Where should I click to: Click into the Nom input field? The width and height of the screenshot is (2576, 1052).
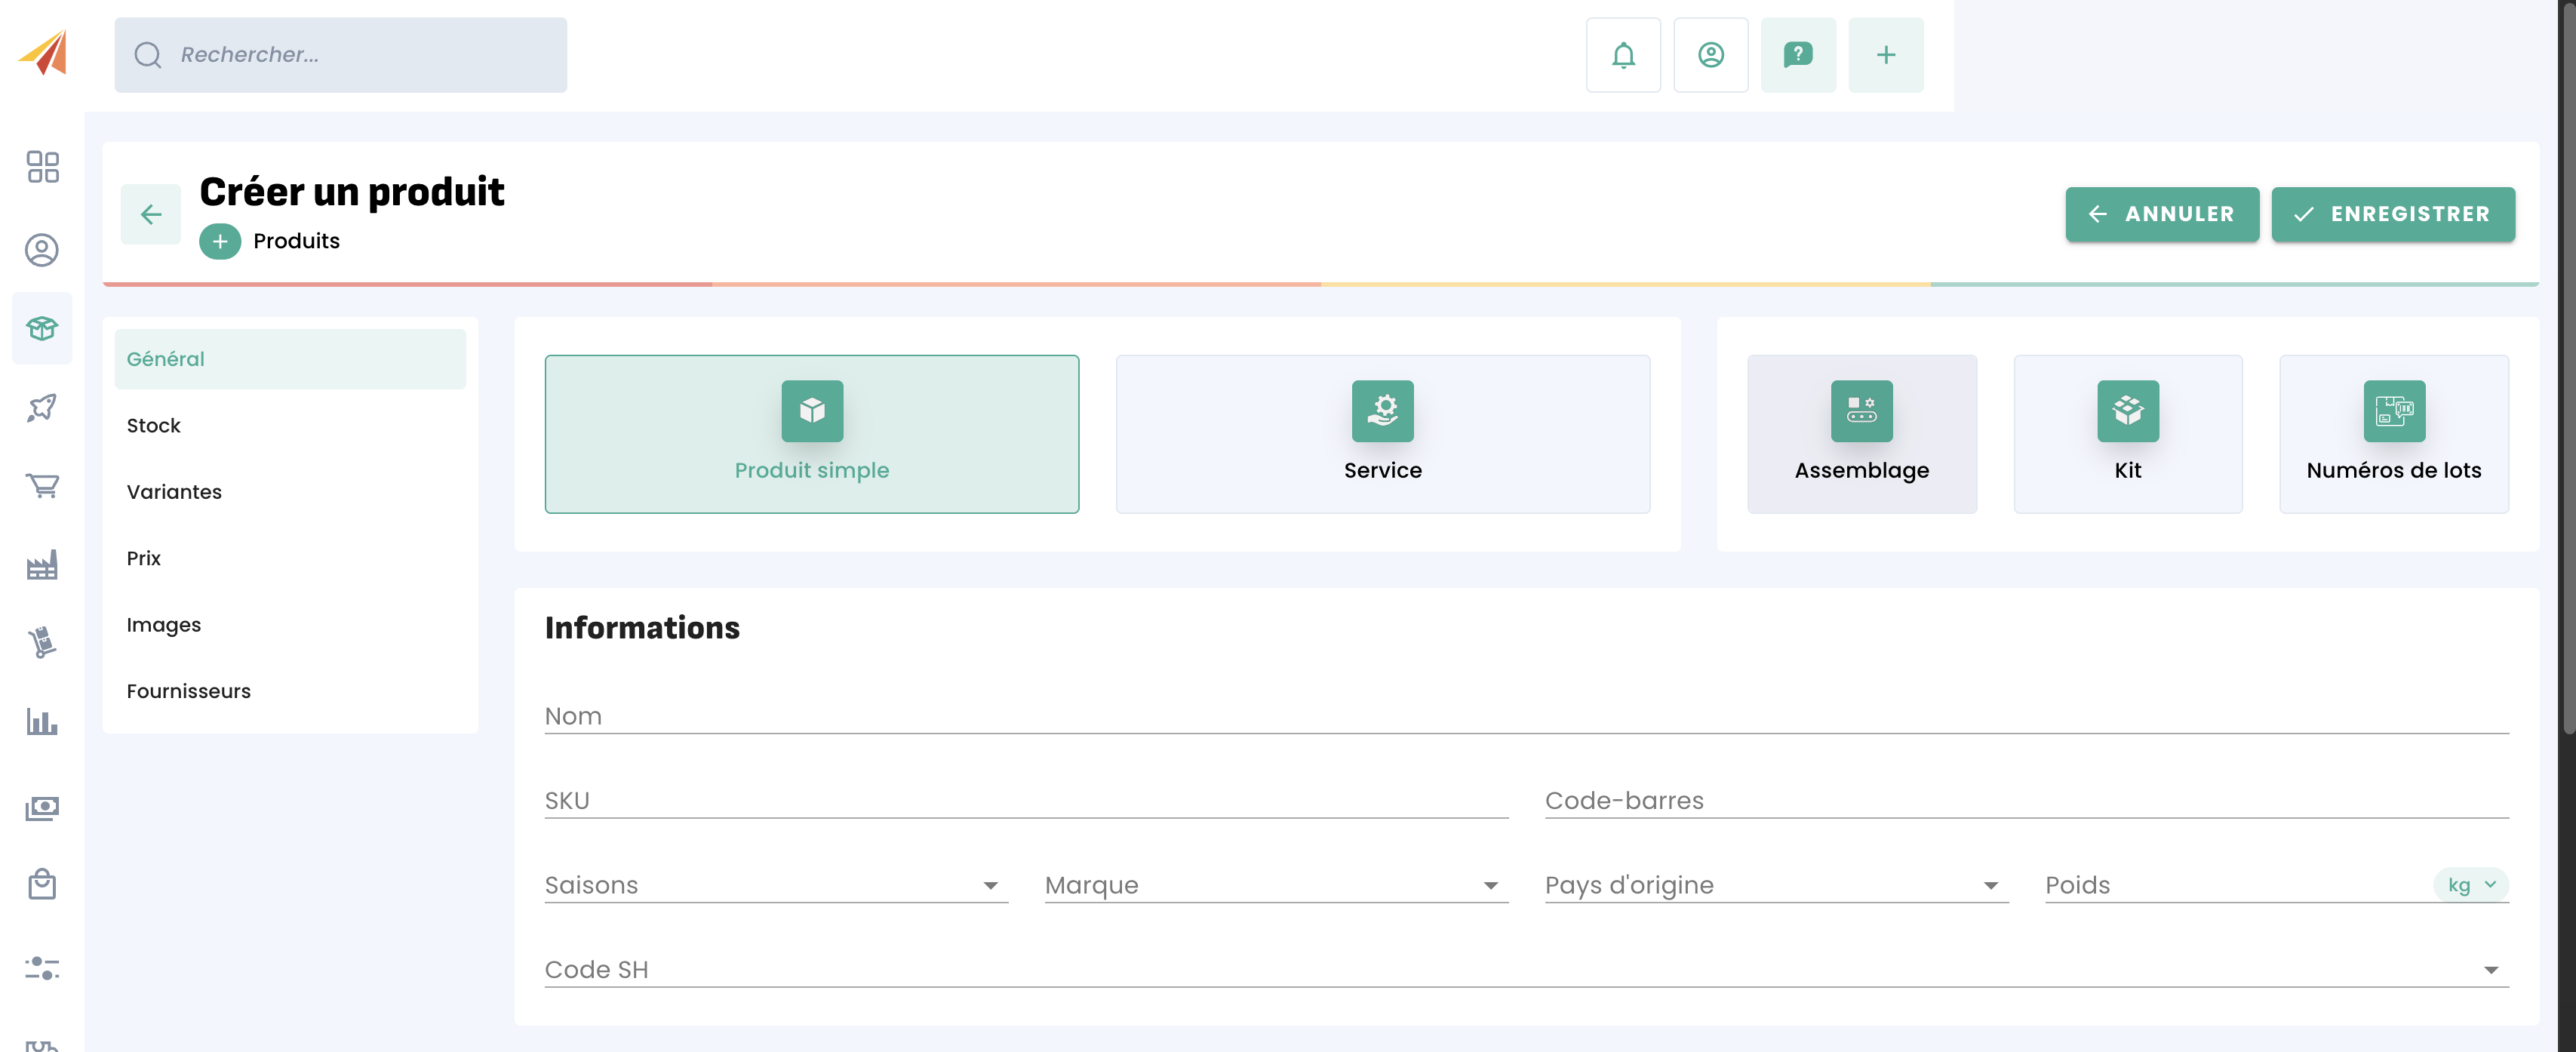1525,716
